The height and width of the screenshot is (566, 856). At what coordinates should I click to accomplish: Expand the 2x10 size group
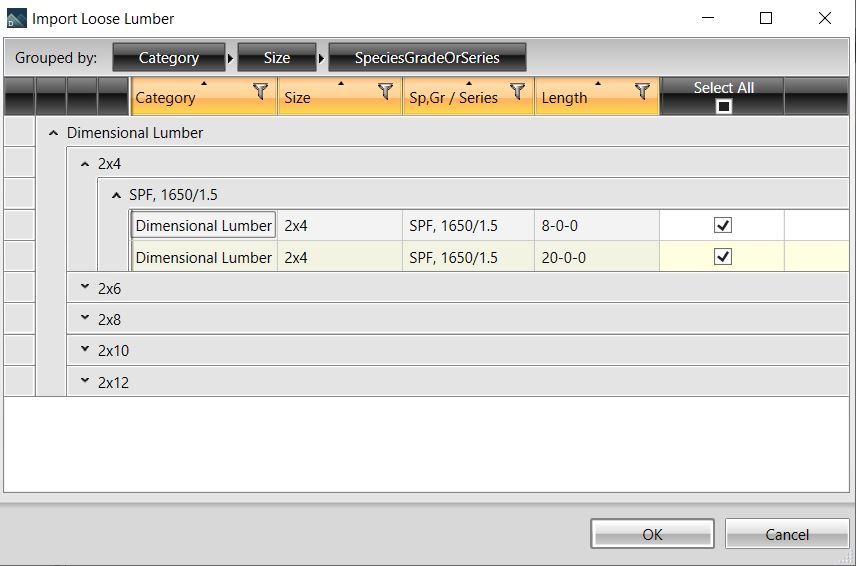pos(85,351)
